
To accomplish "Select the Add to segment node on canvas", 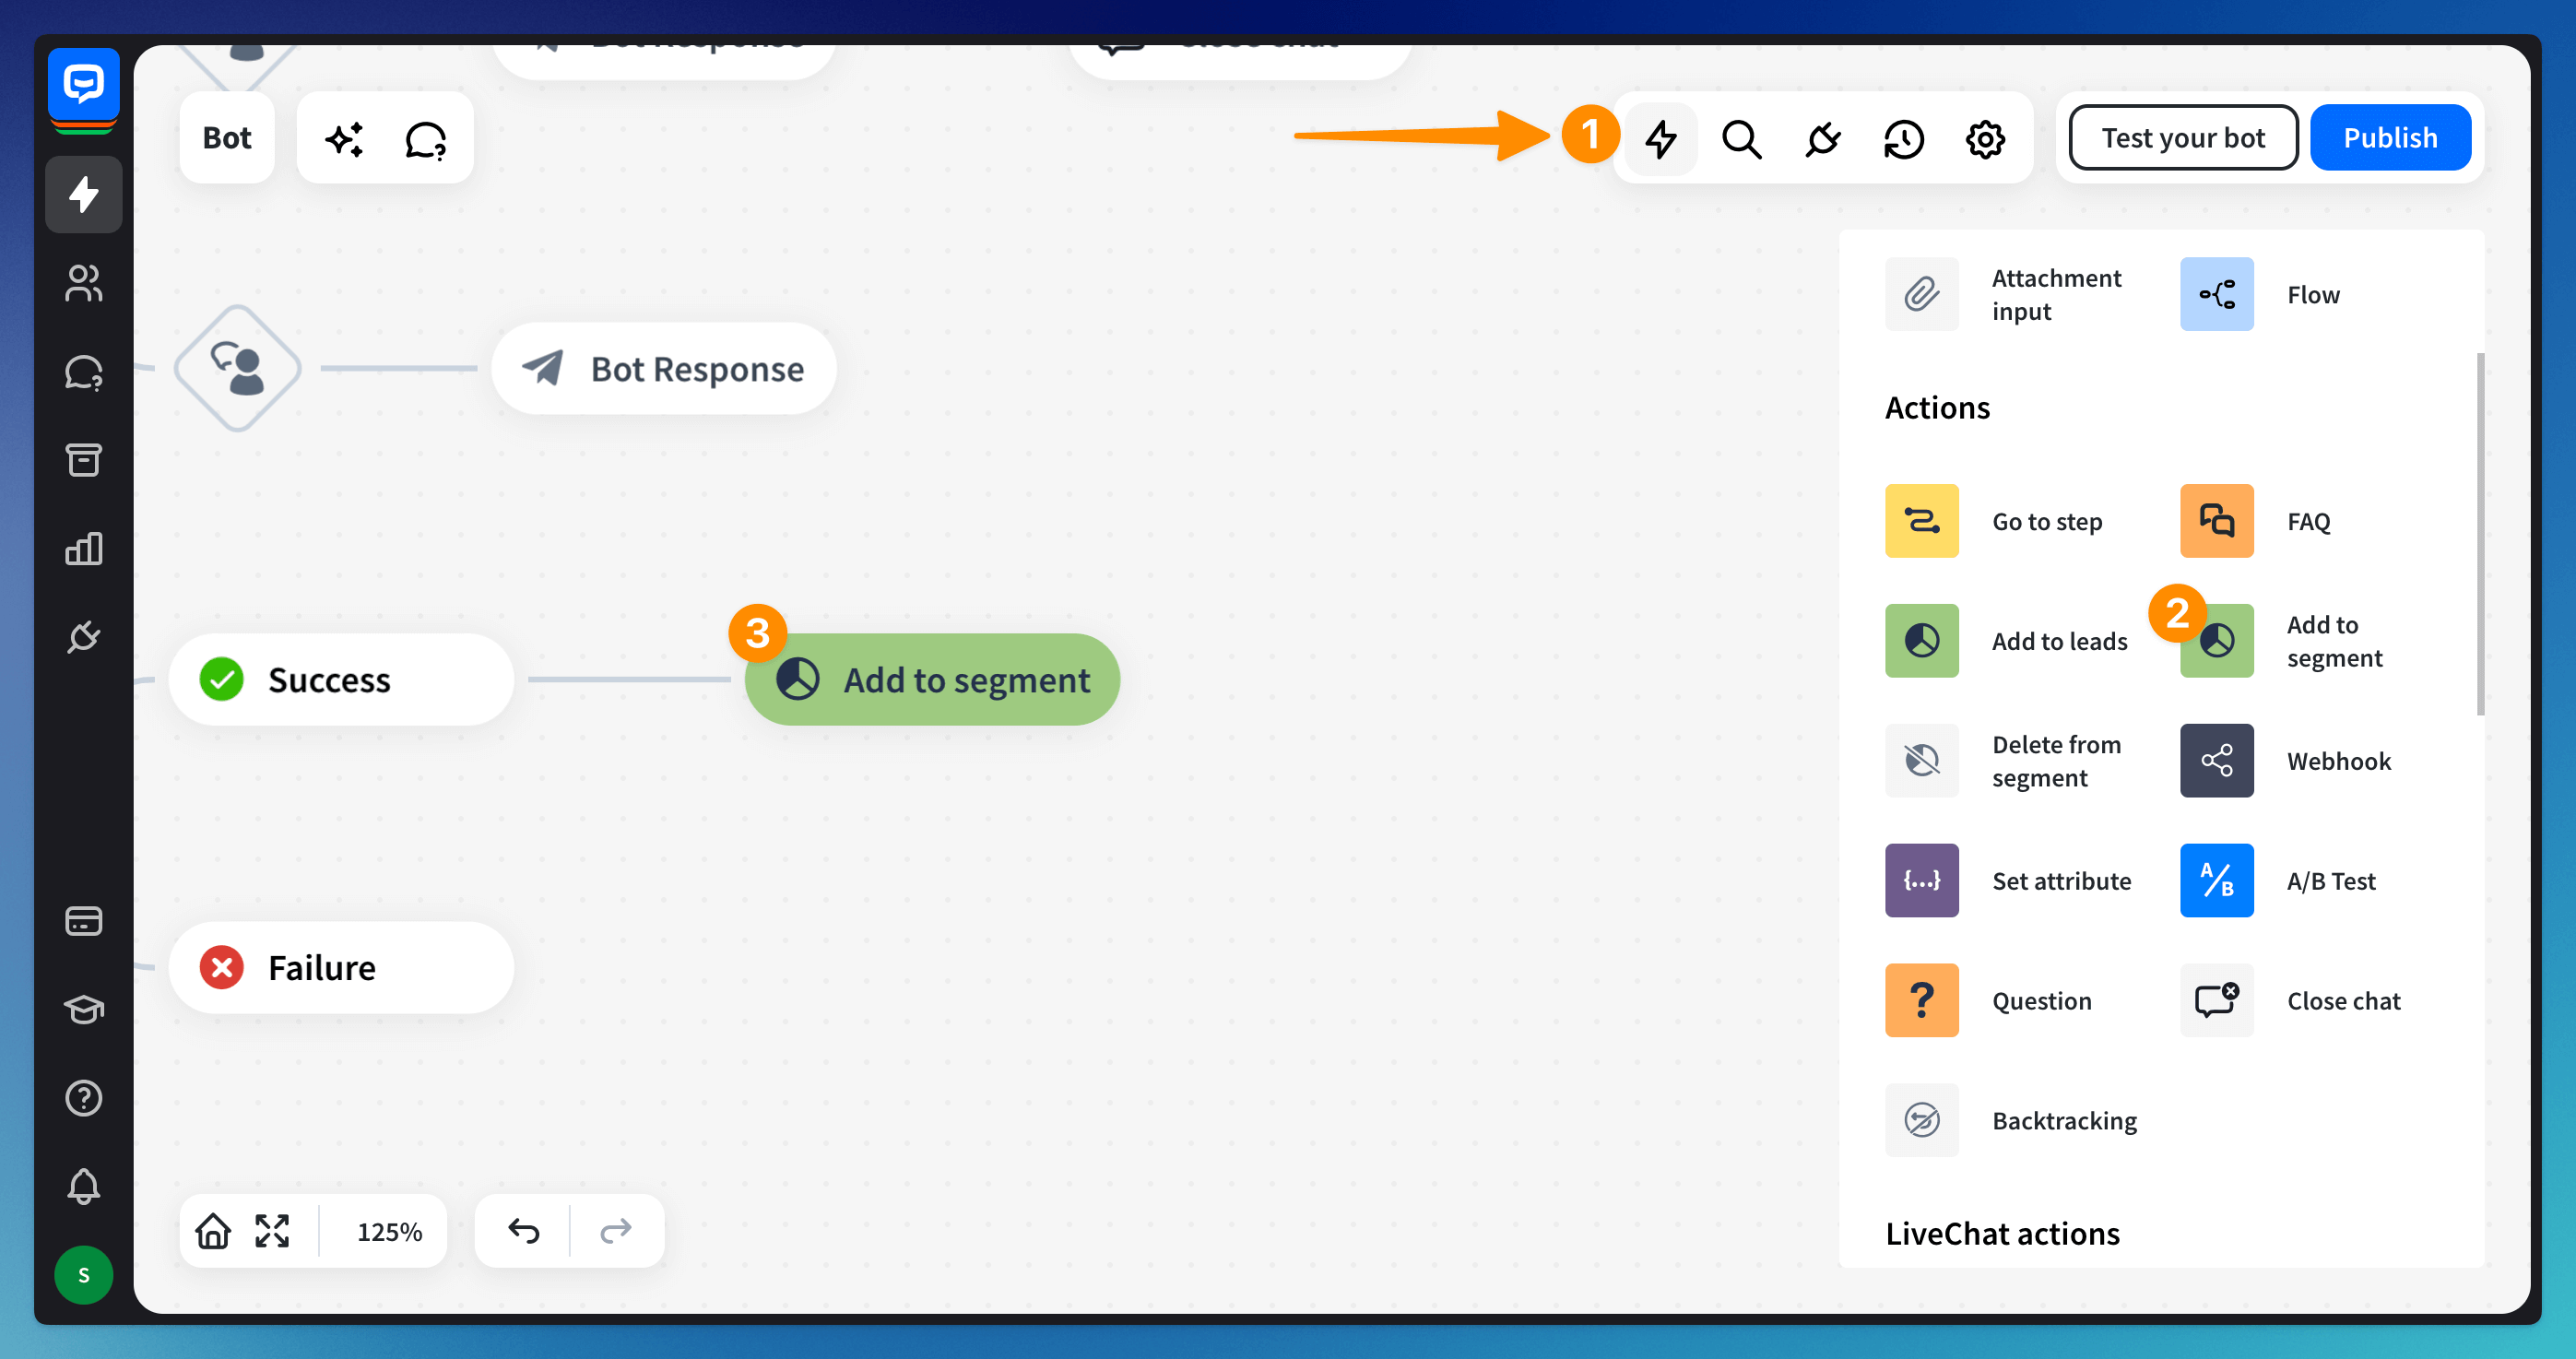I will pyautogui.click(x=932, y=680).
